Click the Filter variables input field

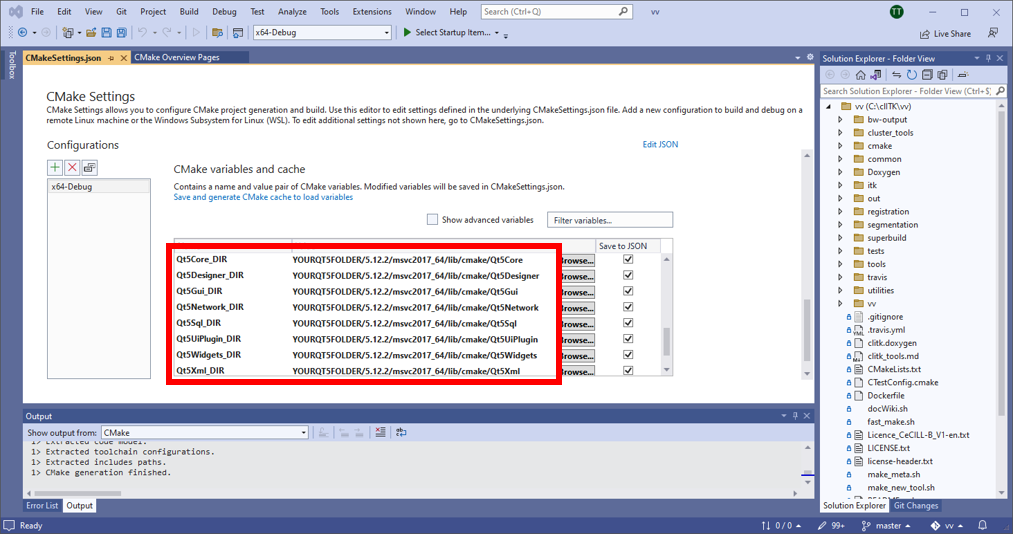(x=610, y=220)
